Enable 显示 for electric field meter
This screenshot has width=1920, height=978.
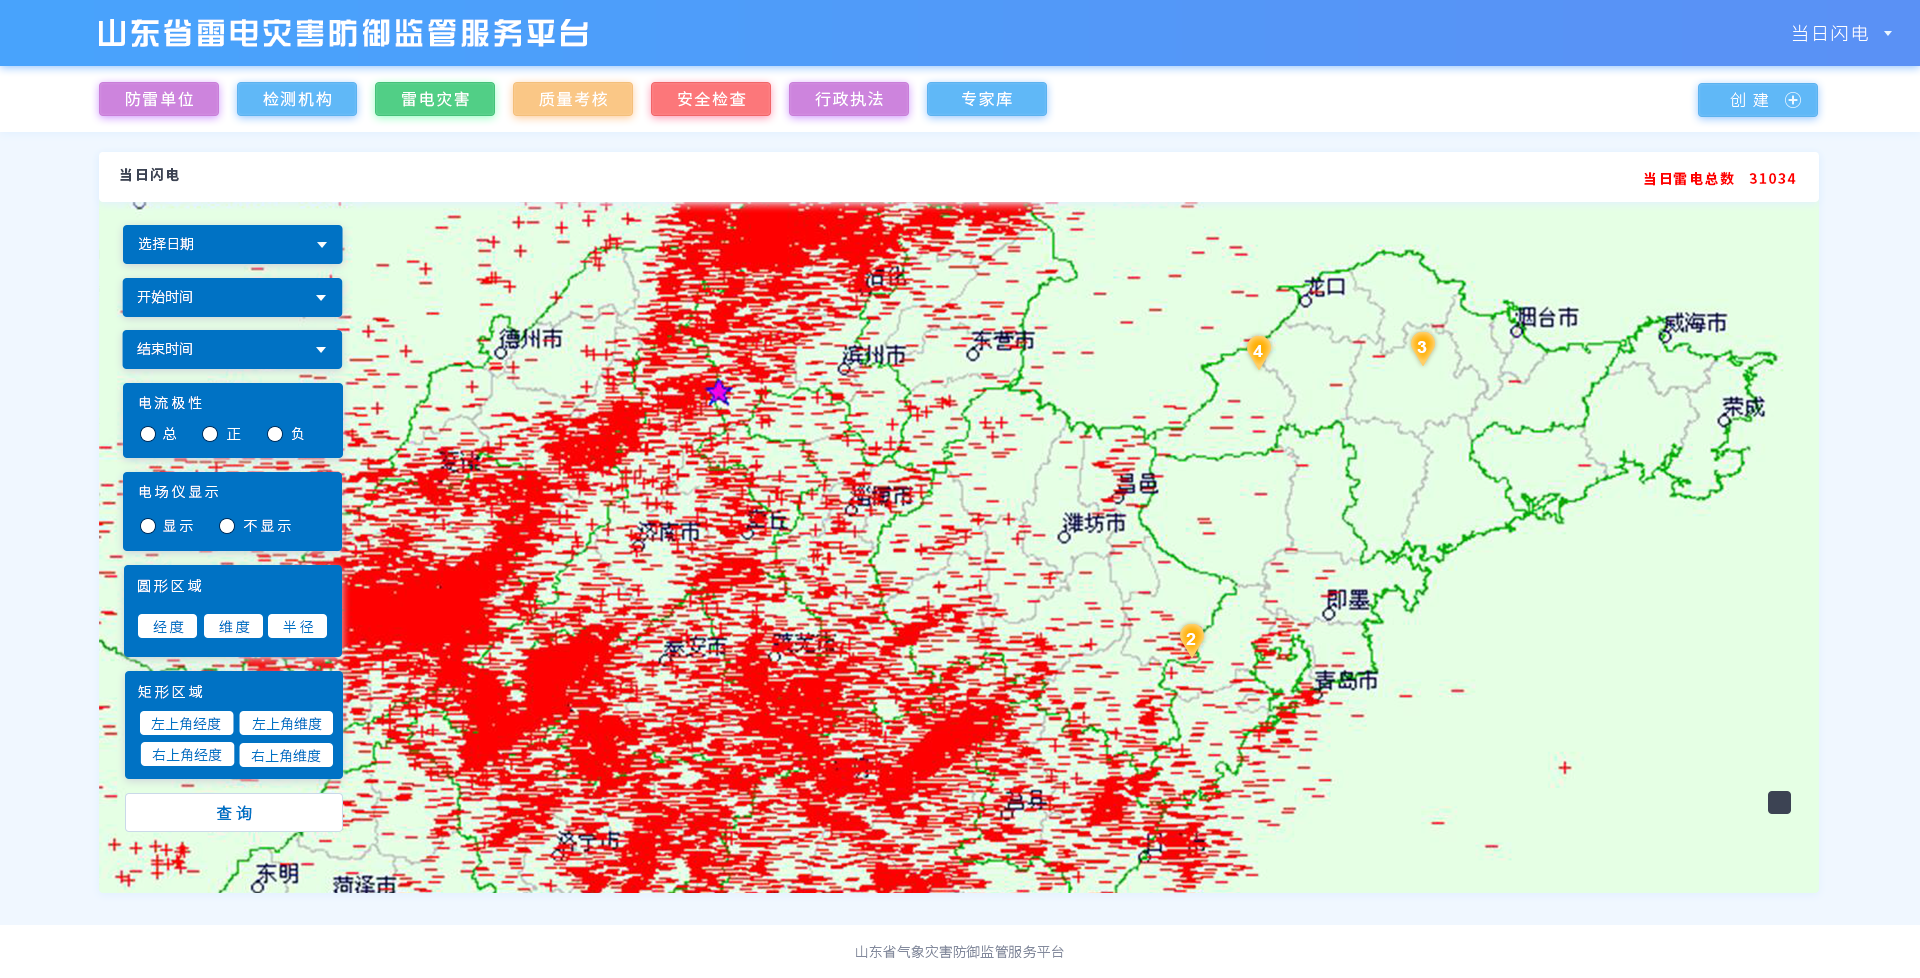point(148,526)
